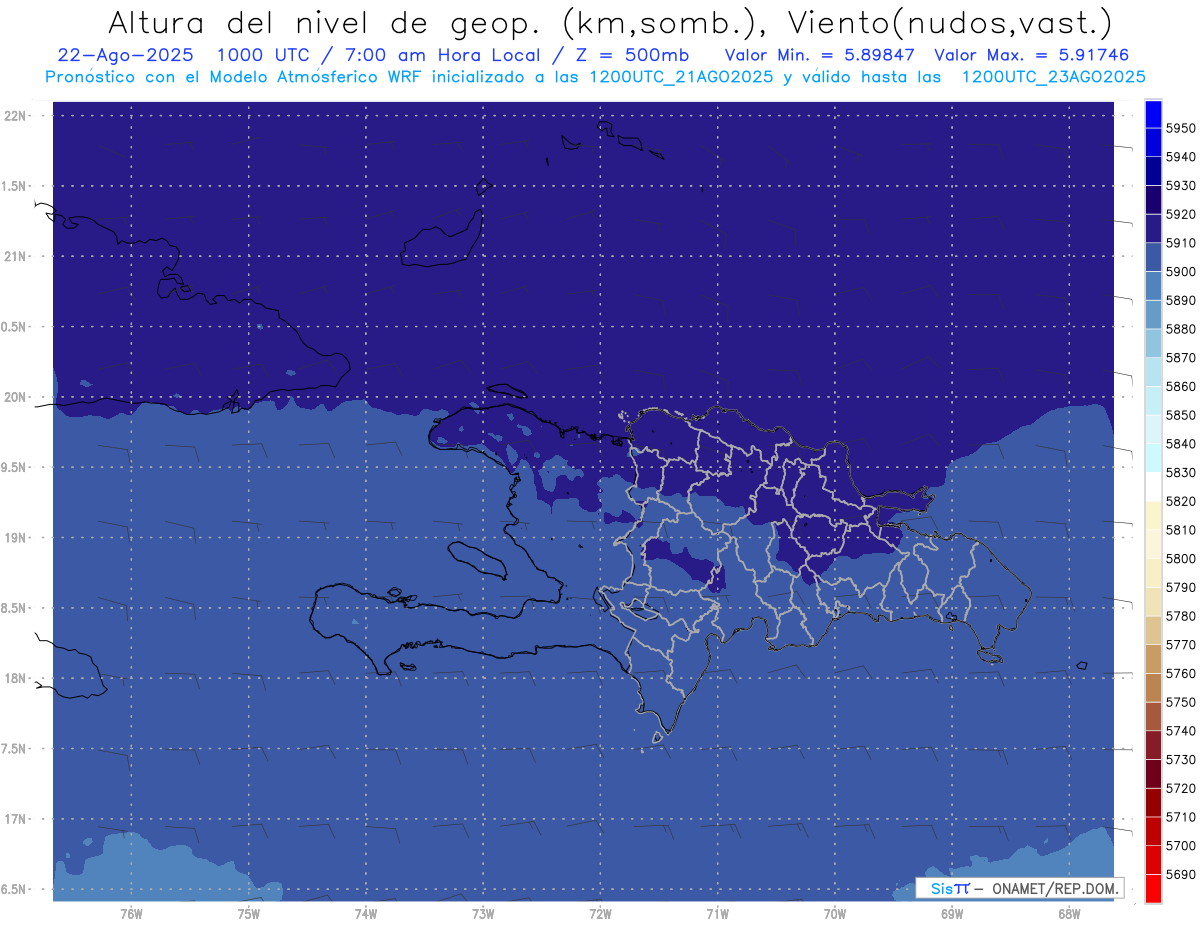This screenshot has height=927, width=1200.
Task: Click the longitude label 76W
Action: tap(131, 913)
